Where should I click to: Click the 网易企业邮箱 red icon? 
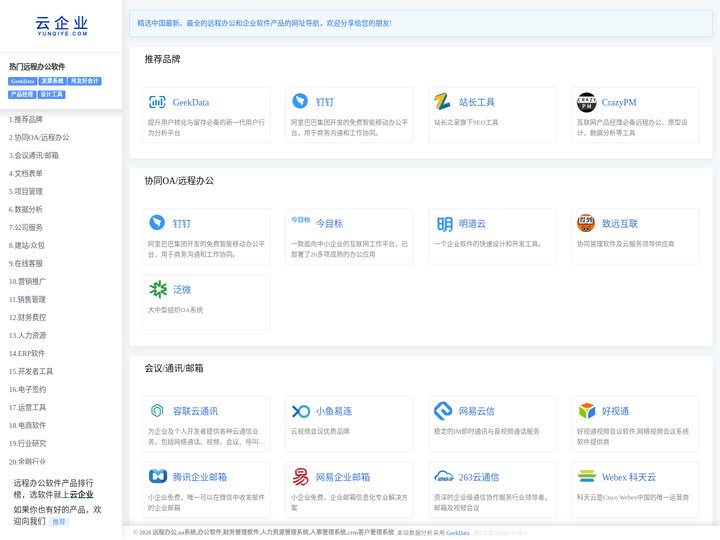pos(300,477)
